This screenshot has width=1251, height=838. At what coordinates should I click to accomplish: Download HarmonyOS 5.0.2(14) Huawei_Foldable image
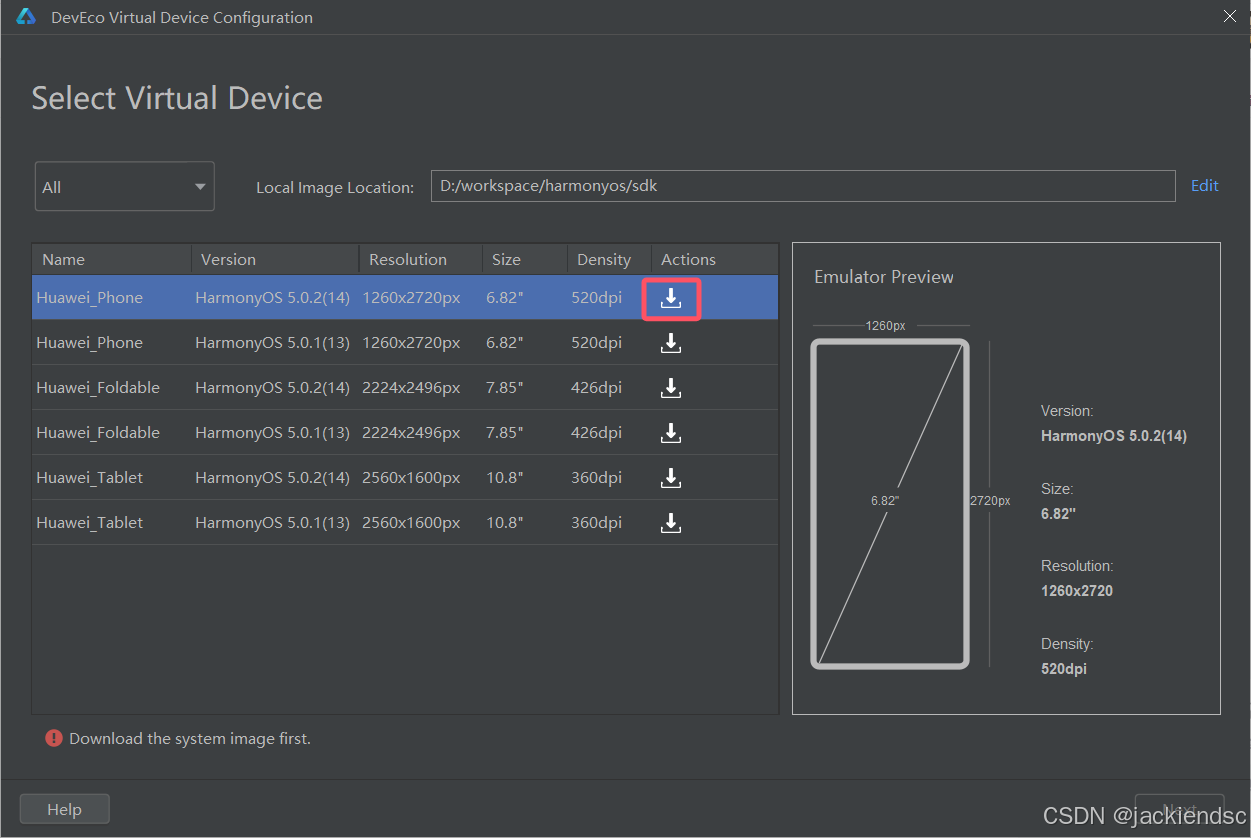(x=671, y=388)
